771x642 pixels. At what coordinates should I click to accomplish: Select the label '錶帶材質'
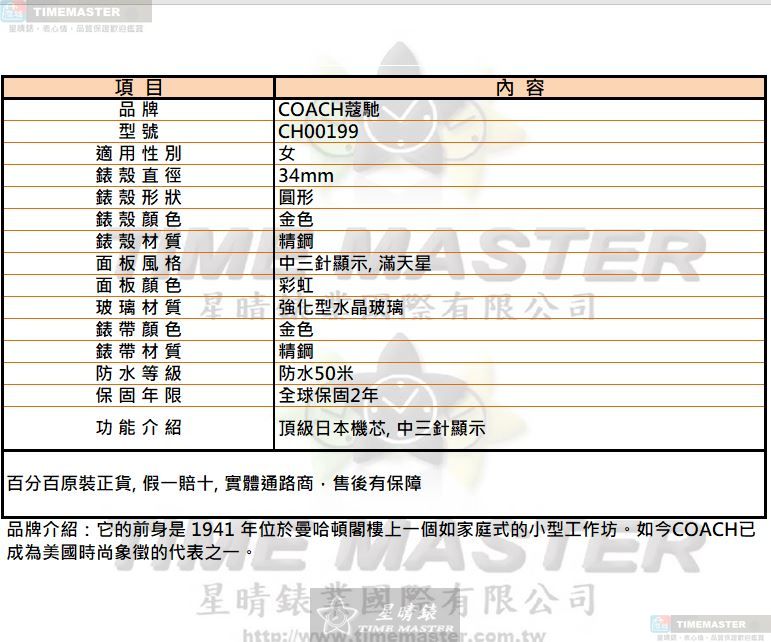(139, 351)
